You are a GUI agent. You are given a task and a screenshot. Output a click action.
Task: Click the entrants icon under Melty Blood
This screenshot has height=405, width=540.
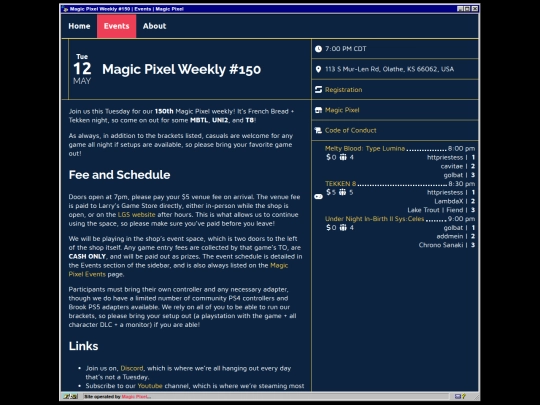click(x=343, y=157)
